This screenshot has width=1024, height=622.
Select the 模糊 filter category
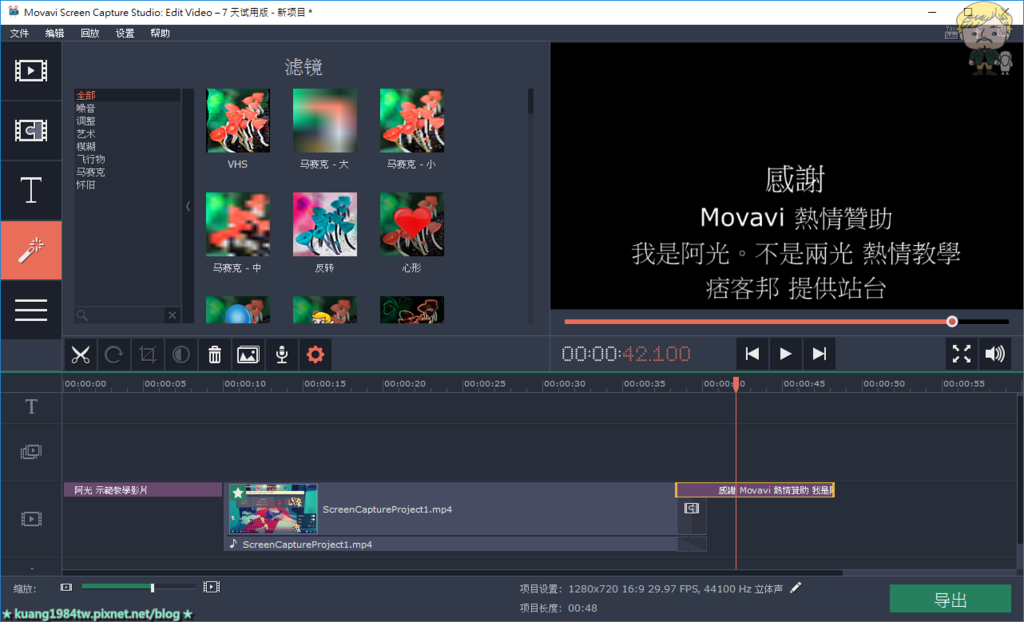[127, 146]
